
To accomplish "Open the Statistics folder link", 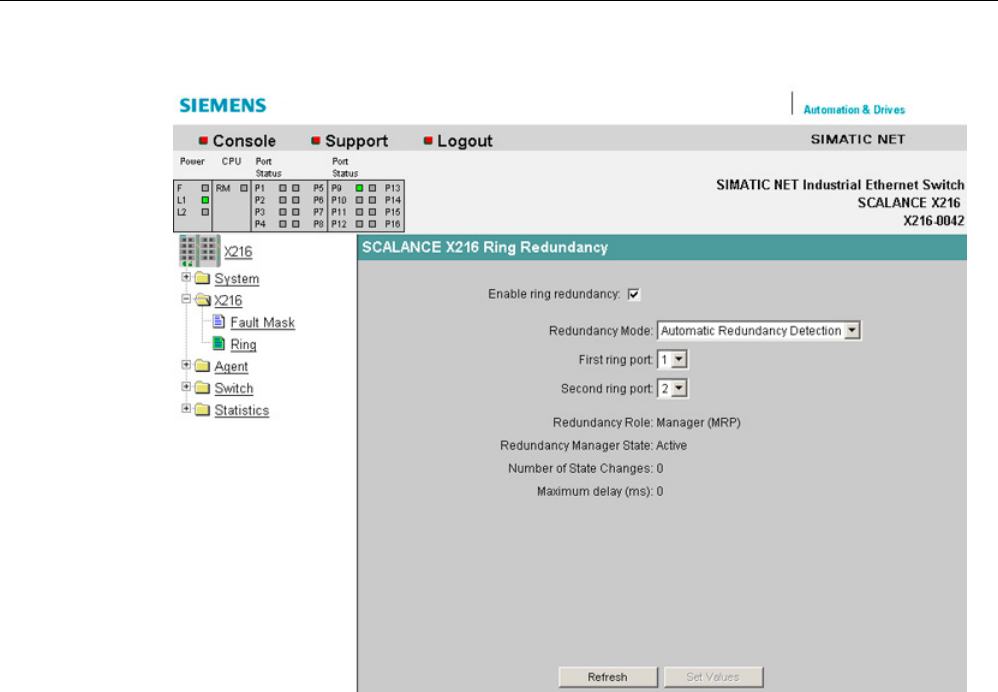I will pyautogui.click(x=241, y=411).
